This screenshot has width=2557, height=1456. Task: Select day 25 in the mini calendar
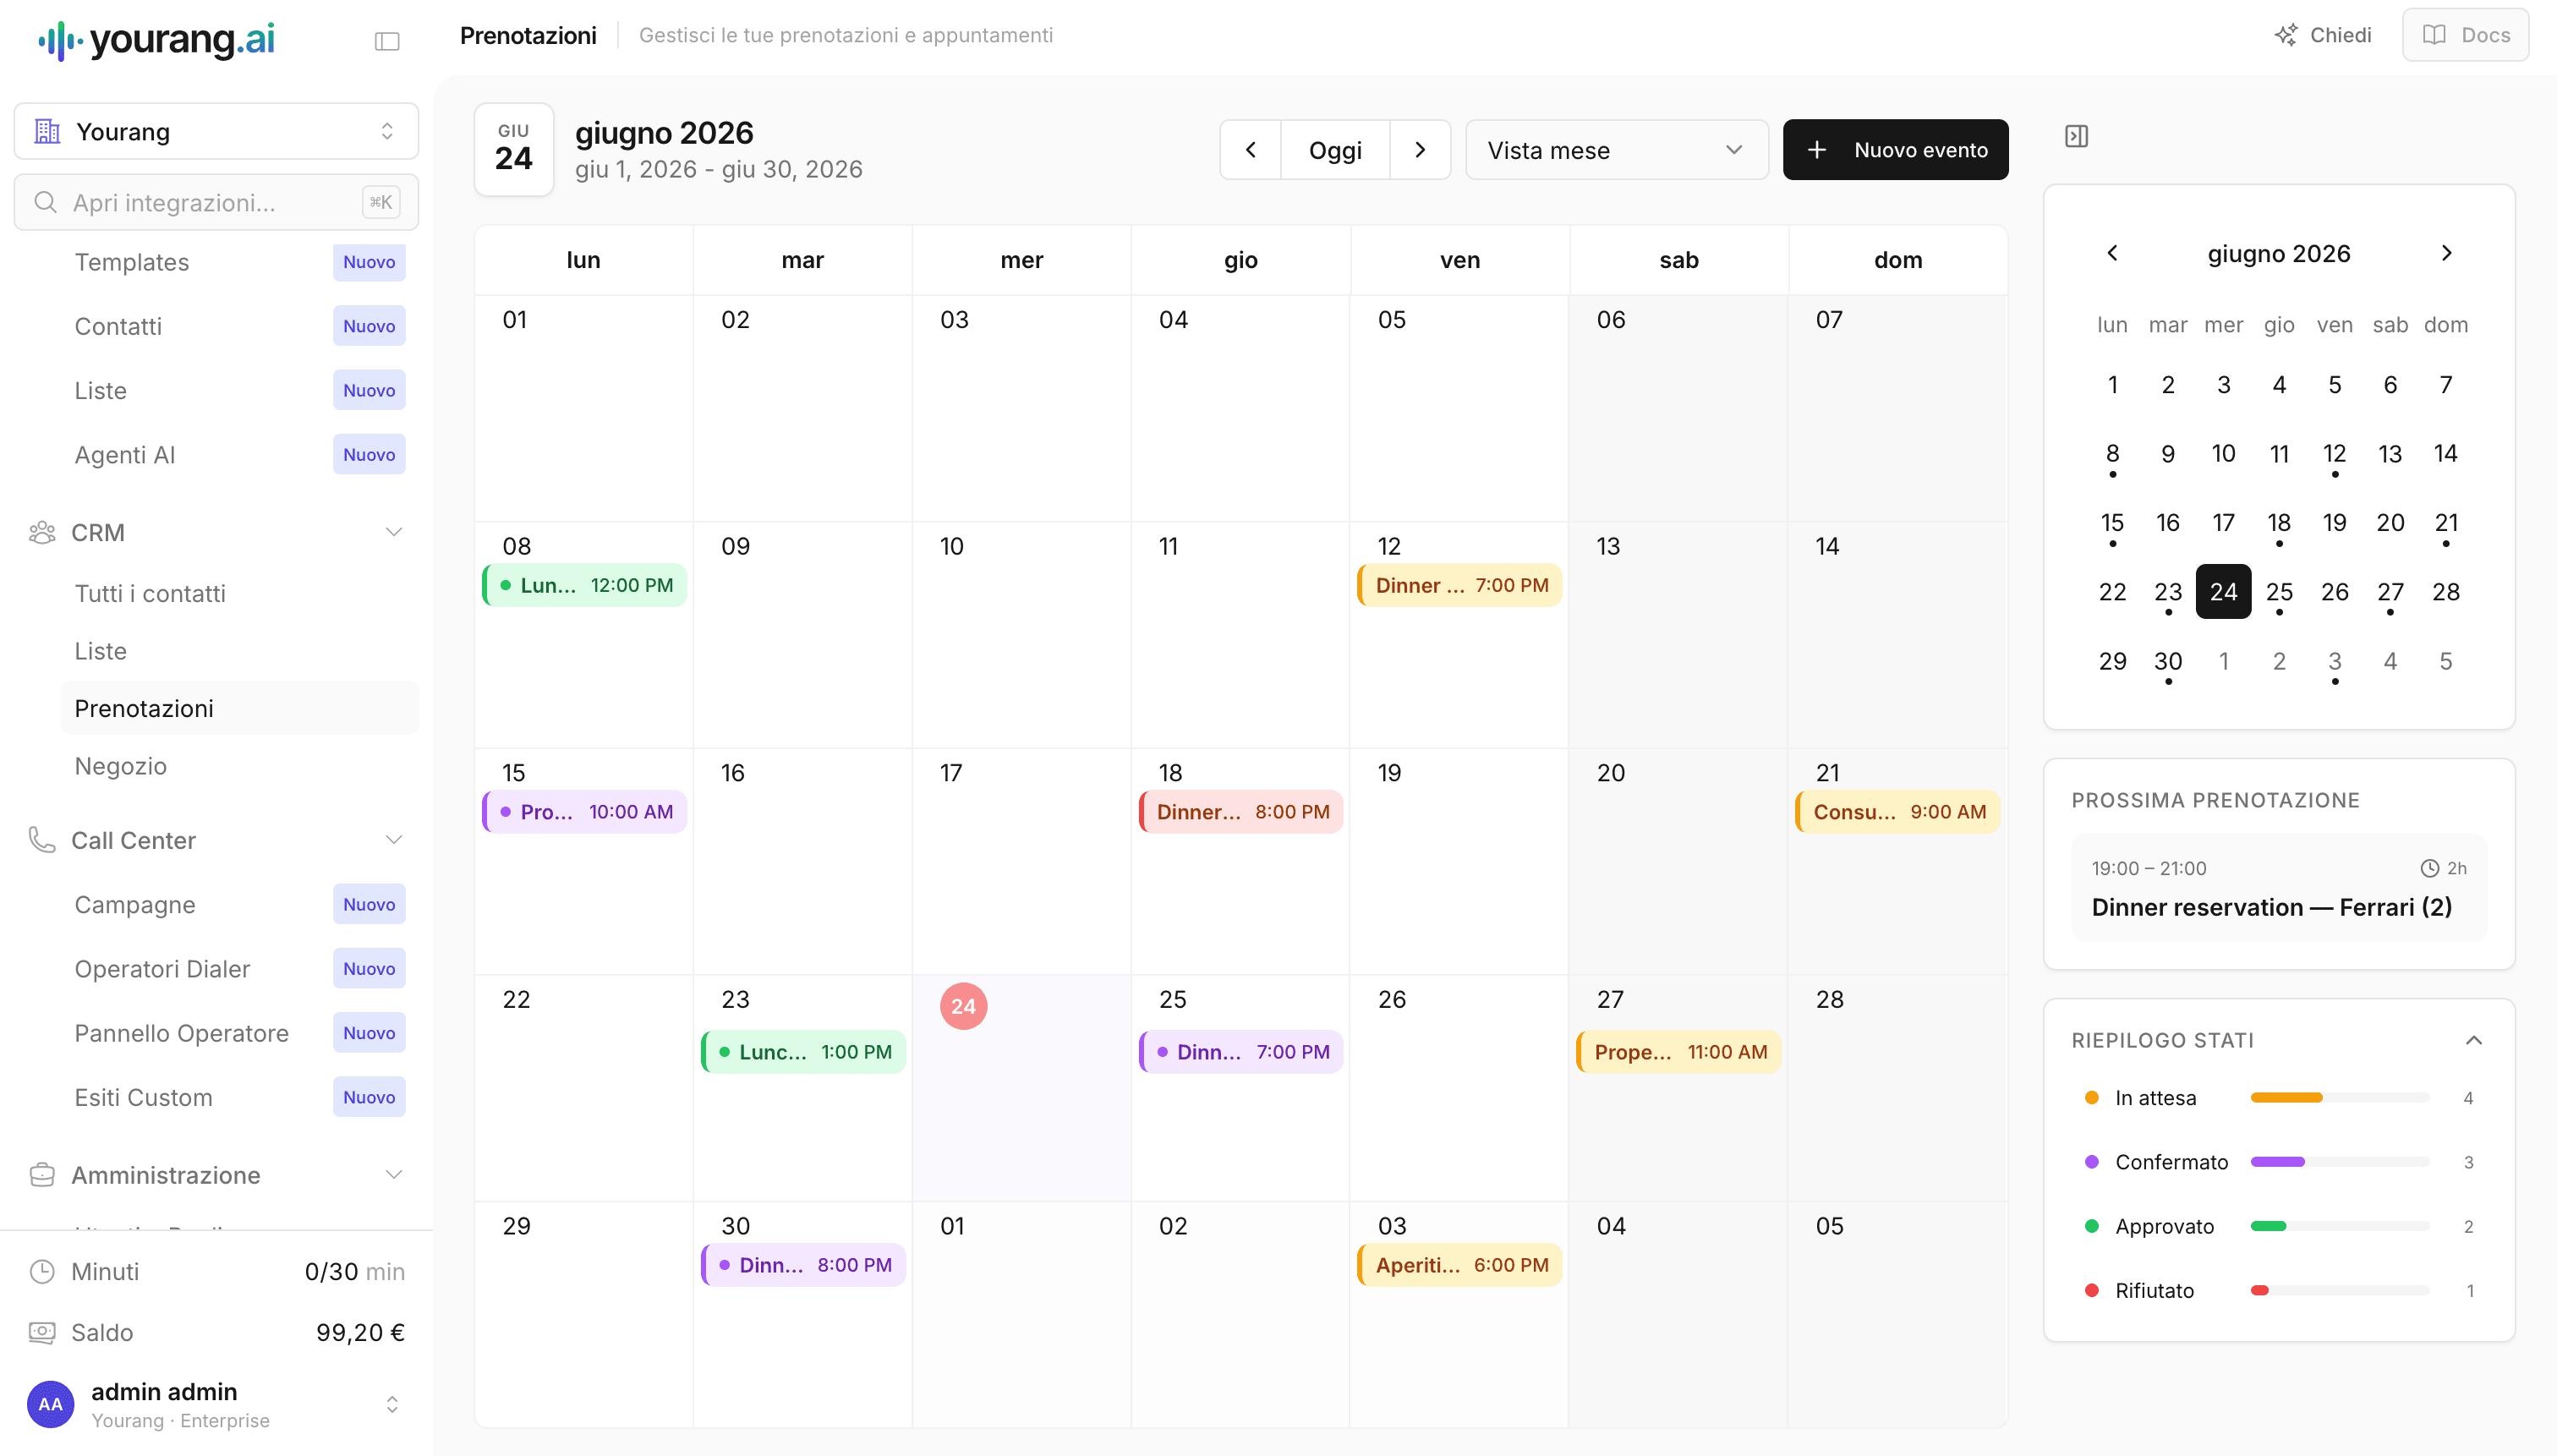[x=2278, y=592]
